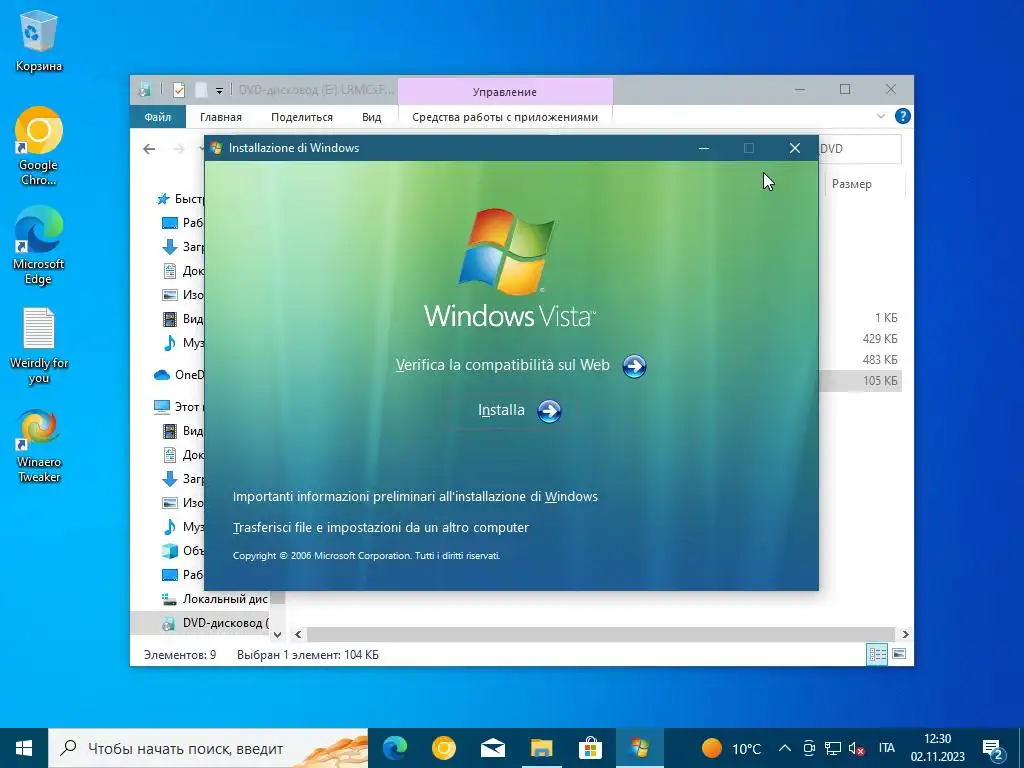The width and height of the screenshot is (1024, 768).
Task: Switch the ITA input language indicator
Action: (x=886, y=748)
